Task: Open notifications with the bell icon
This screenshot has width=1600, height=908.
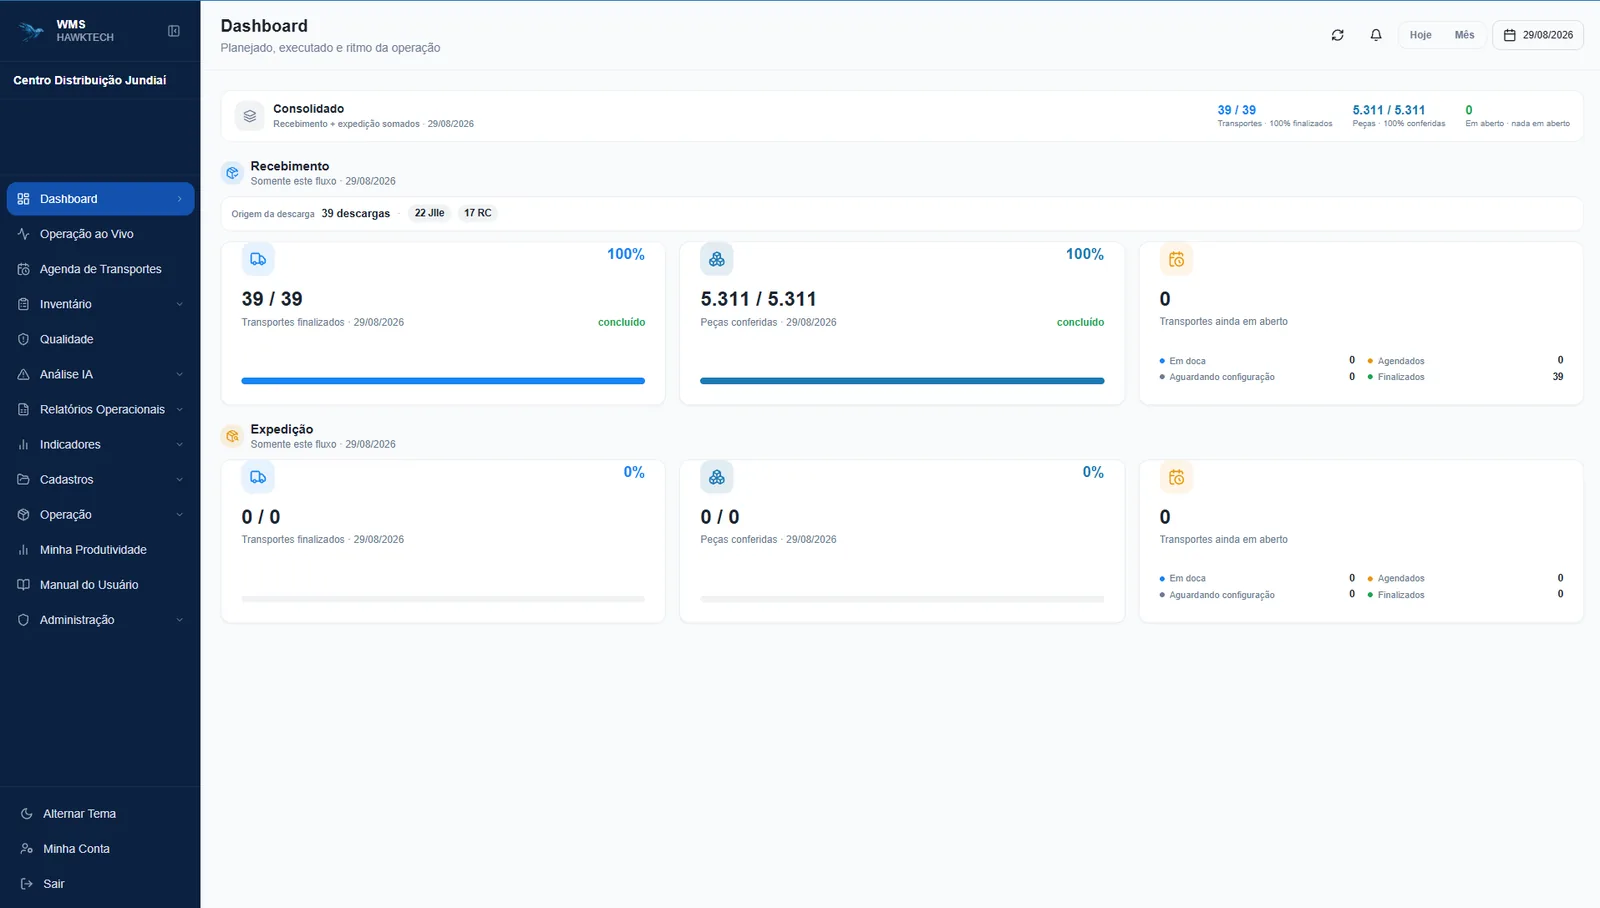Action: click(x=1376, y=35)
